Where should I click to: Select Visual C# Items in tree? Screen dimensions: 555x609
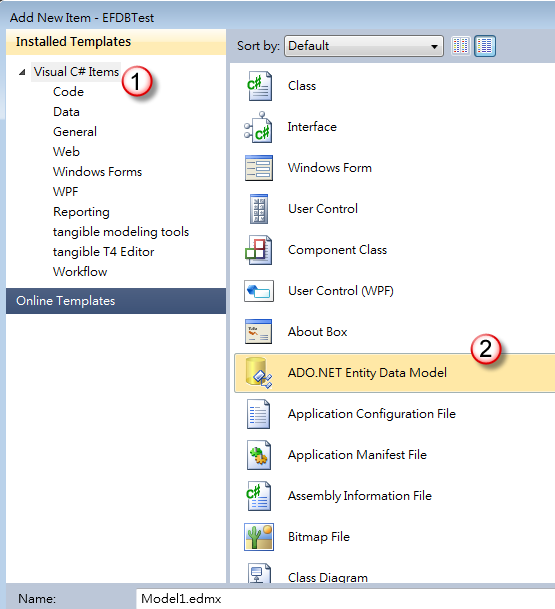click(x=76, y=72)
